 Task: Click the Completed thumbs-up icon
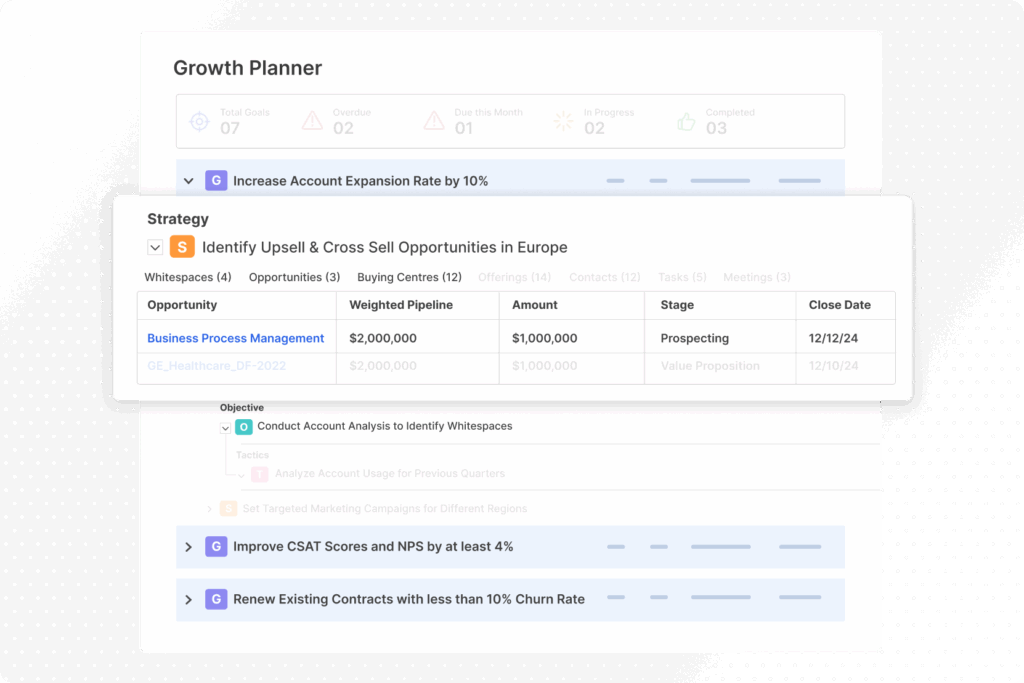(686, 121)
